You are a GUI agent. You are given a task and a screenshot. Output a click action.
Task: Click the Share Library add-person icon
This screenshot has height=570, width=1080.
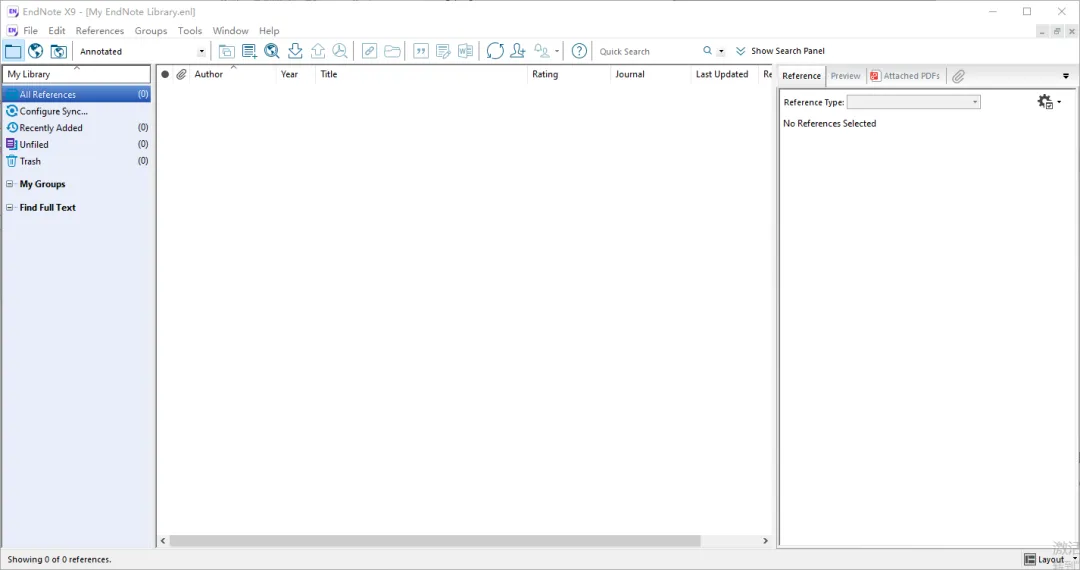[x=518, y=51]
